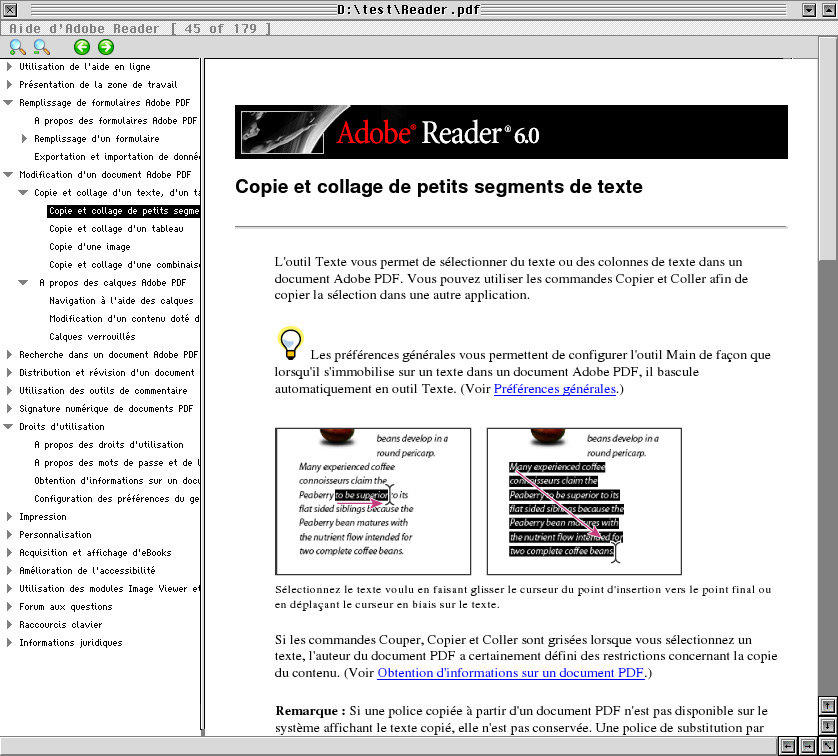838x756 pixels.
Task: Go back with the green left arrow
Action: pos(82,47)
